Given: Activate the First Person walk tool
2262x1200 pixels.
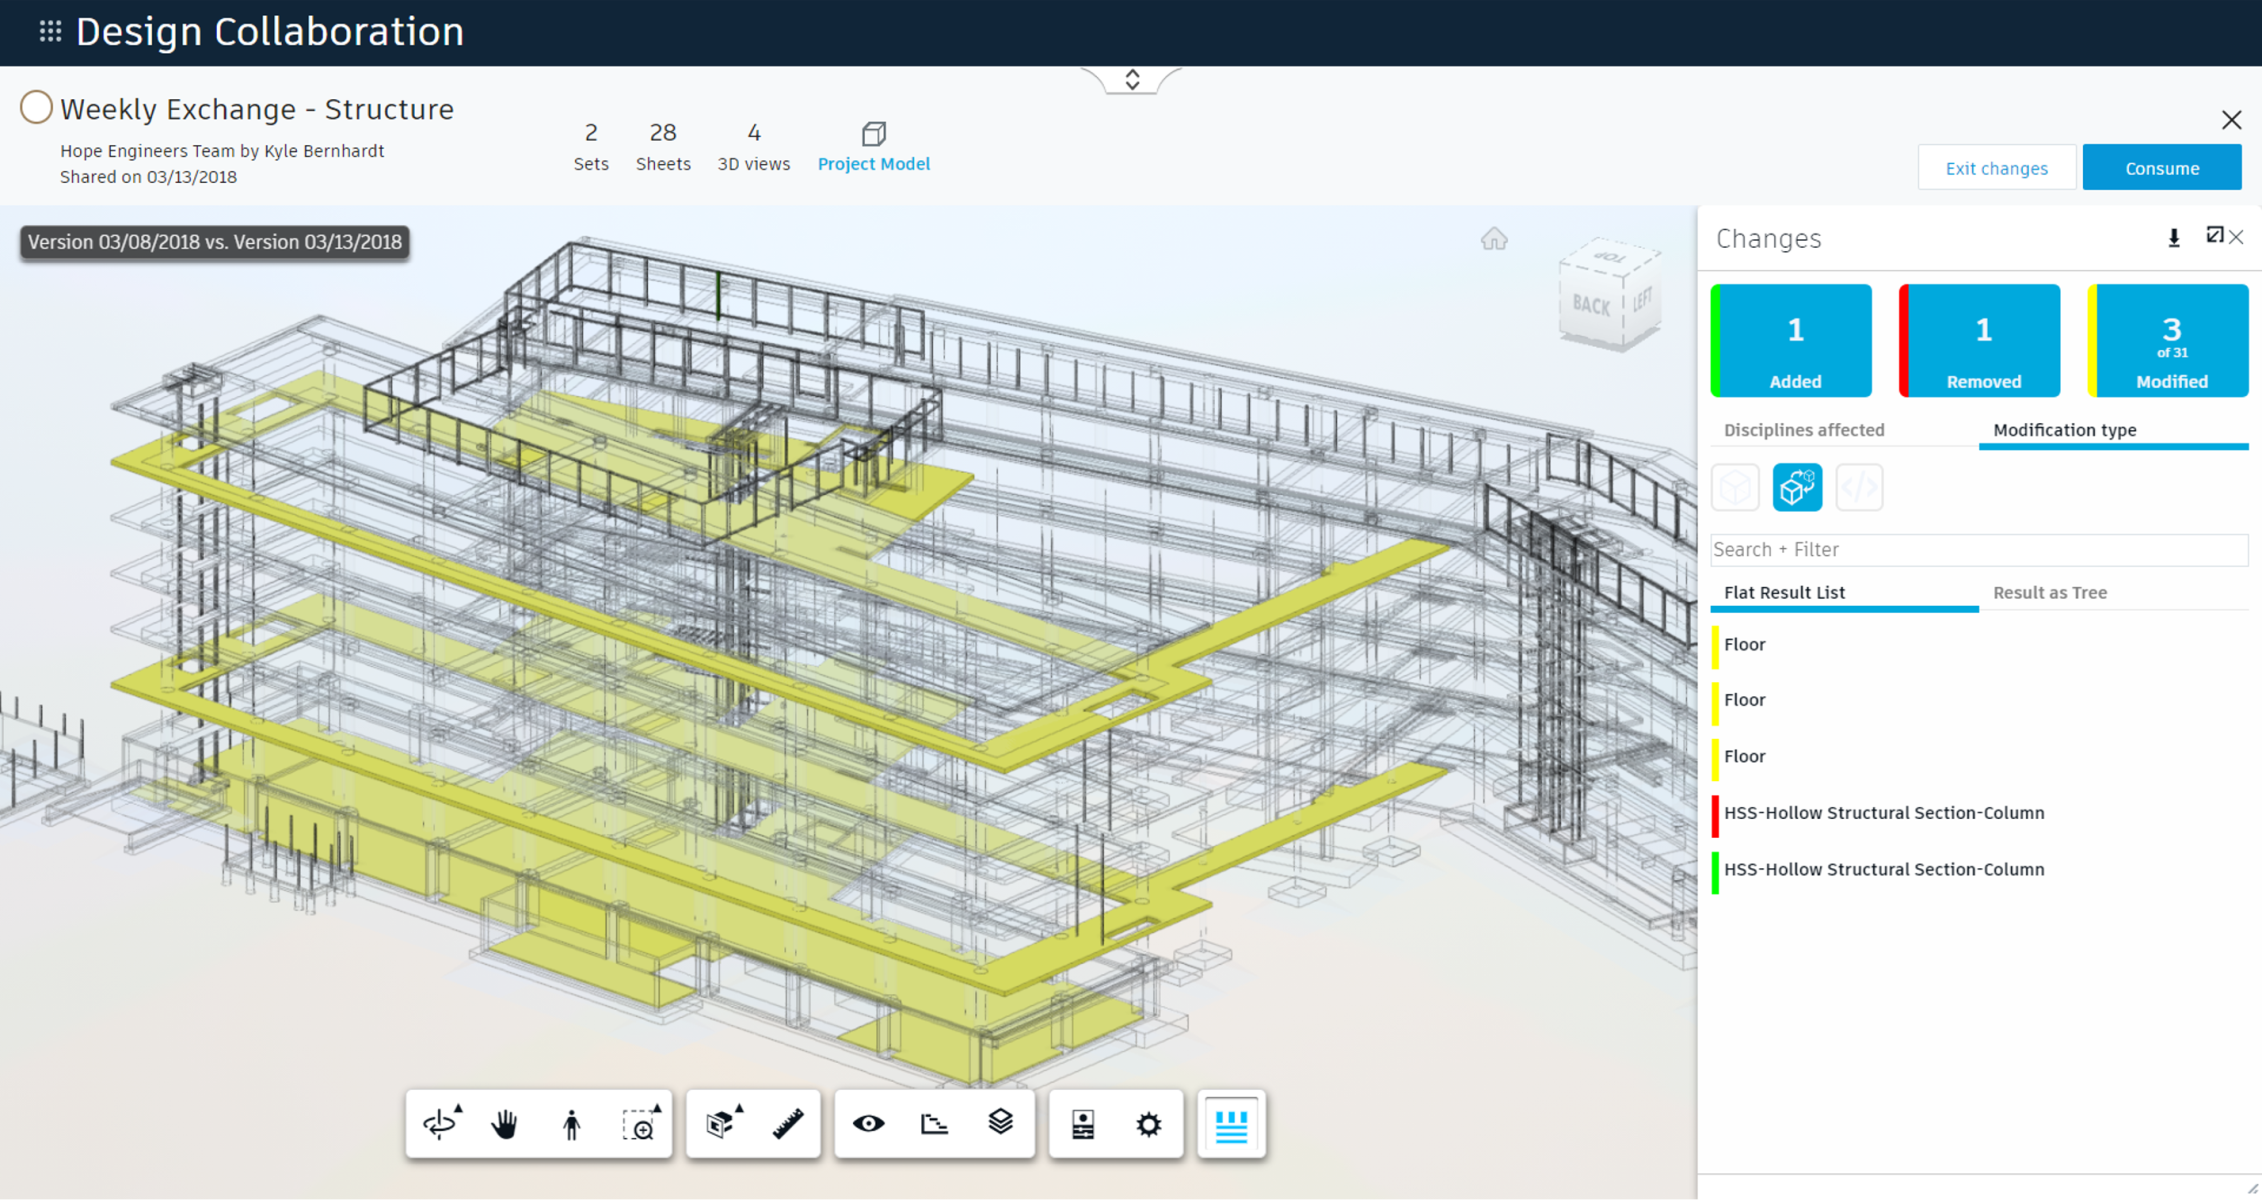Looking at the screenshot, I should [x=571, y=1124].
